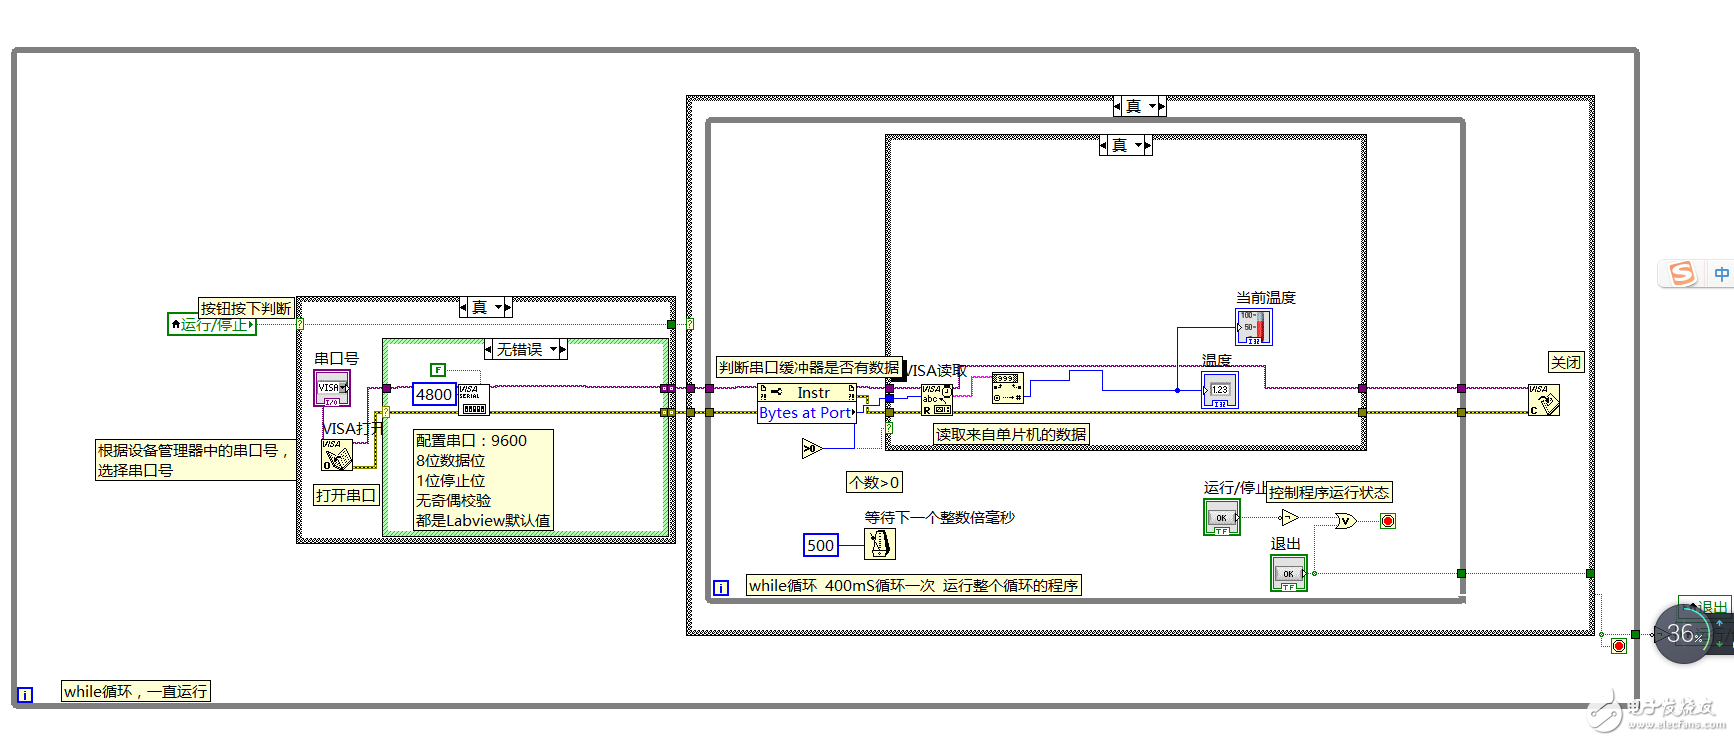
Task: Click the while循环 400mS循环一次 comment
Action: tap(914, 585)
